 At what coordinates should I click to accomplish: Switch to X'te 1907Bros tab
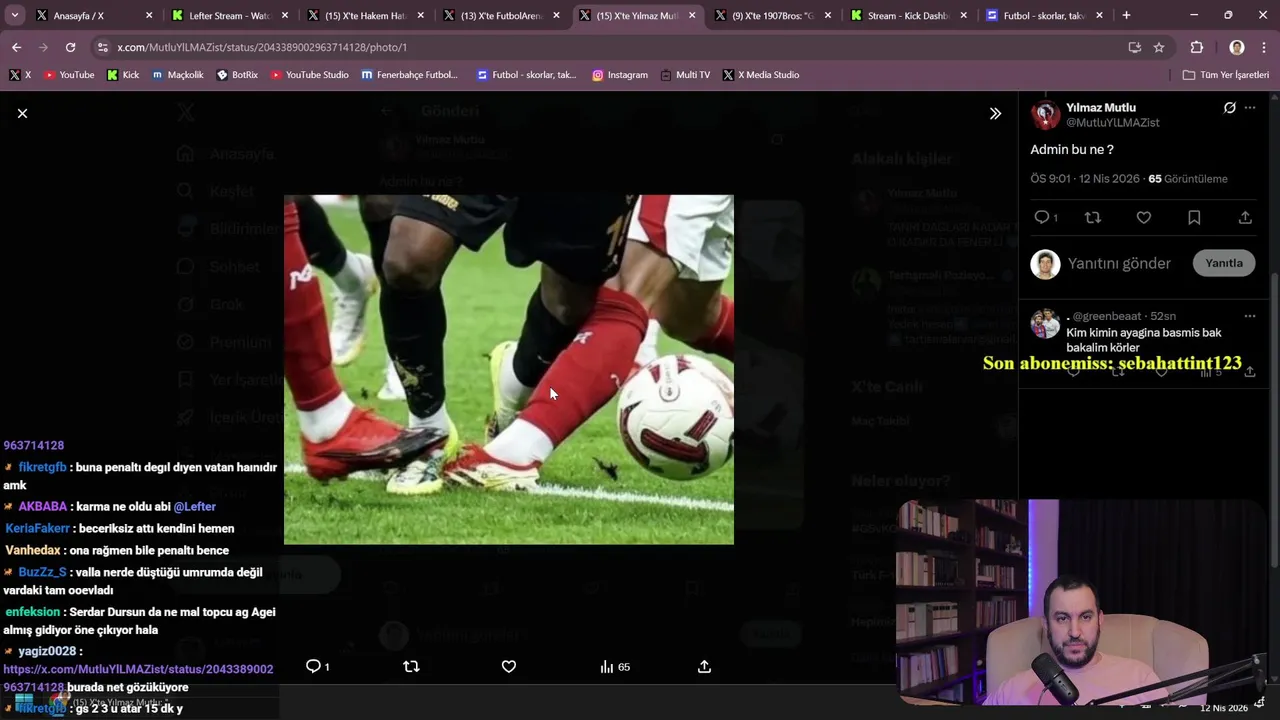pyautogui.click(x=770, y=16)
